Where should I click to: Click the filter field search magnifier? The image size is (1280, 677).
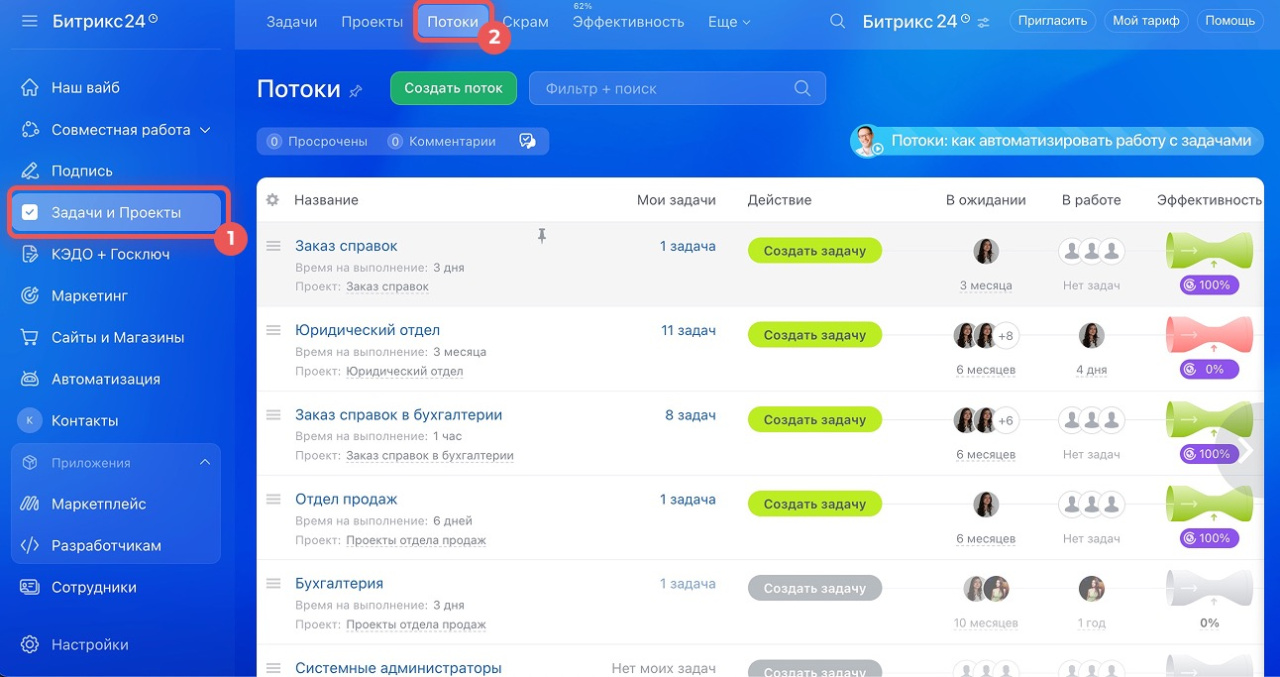802,88
